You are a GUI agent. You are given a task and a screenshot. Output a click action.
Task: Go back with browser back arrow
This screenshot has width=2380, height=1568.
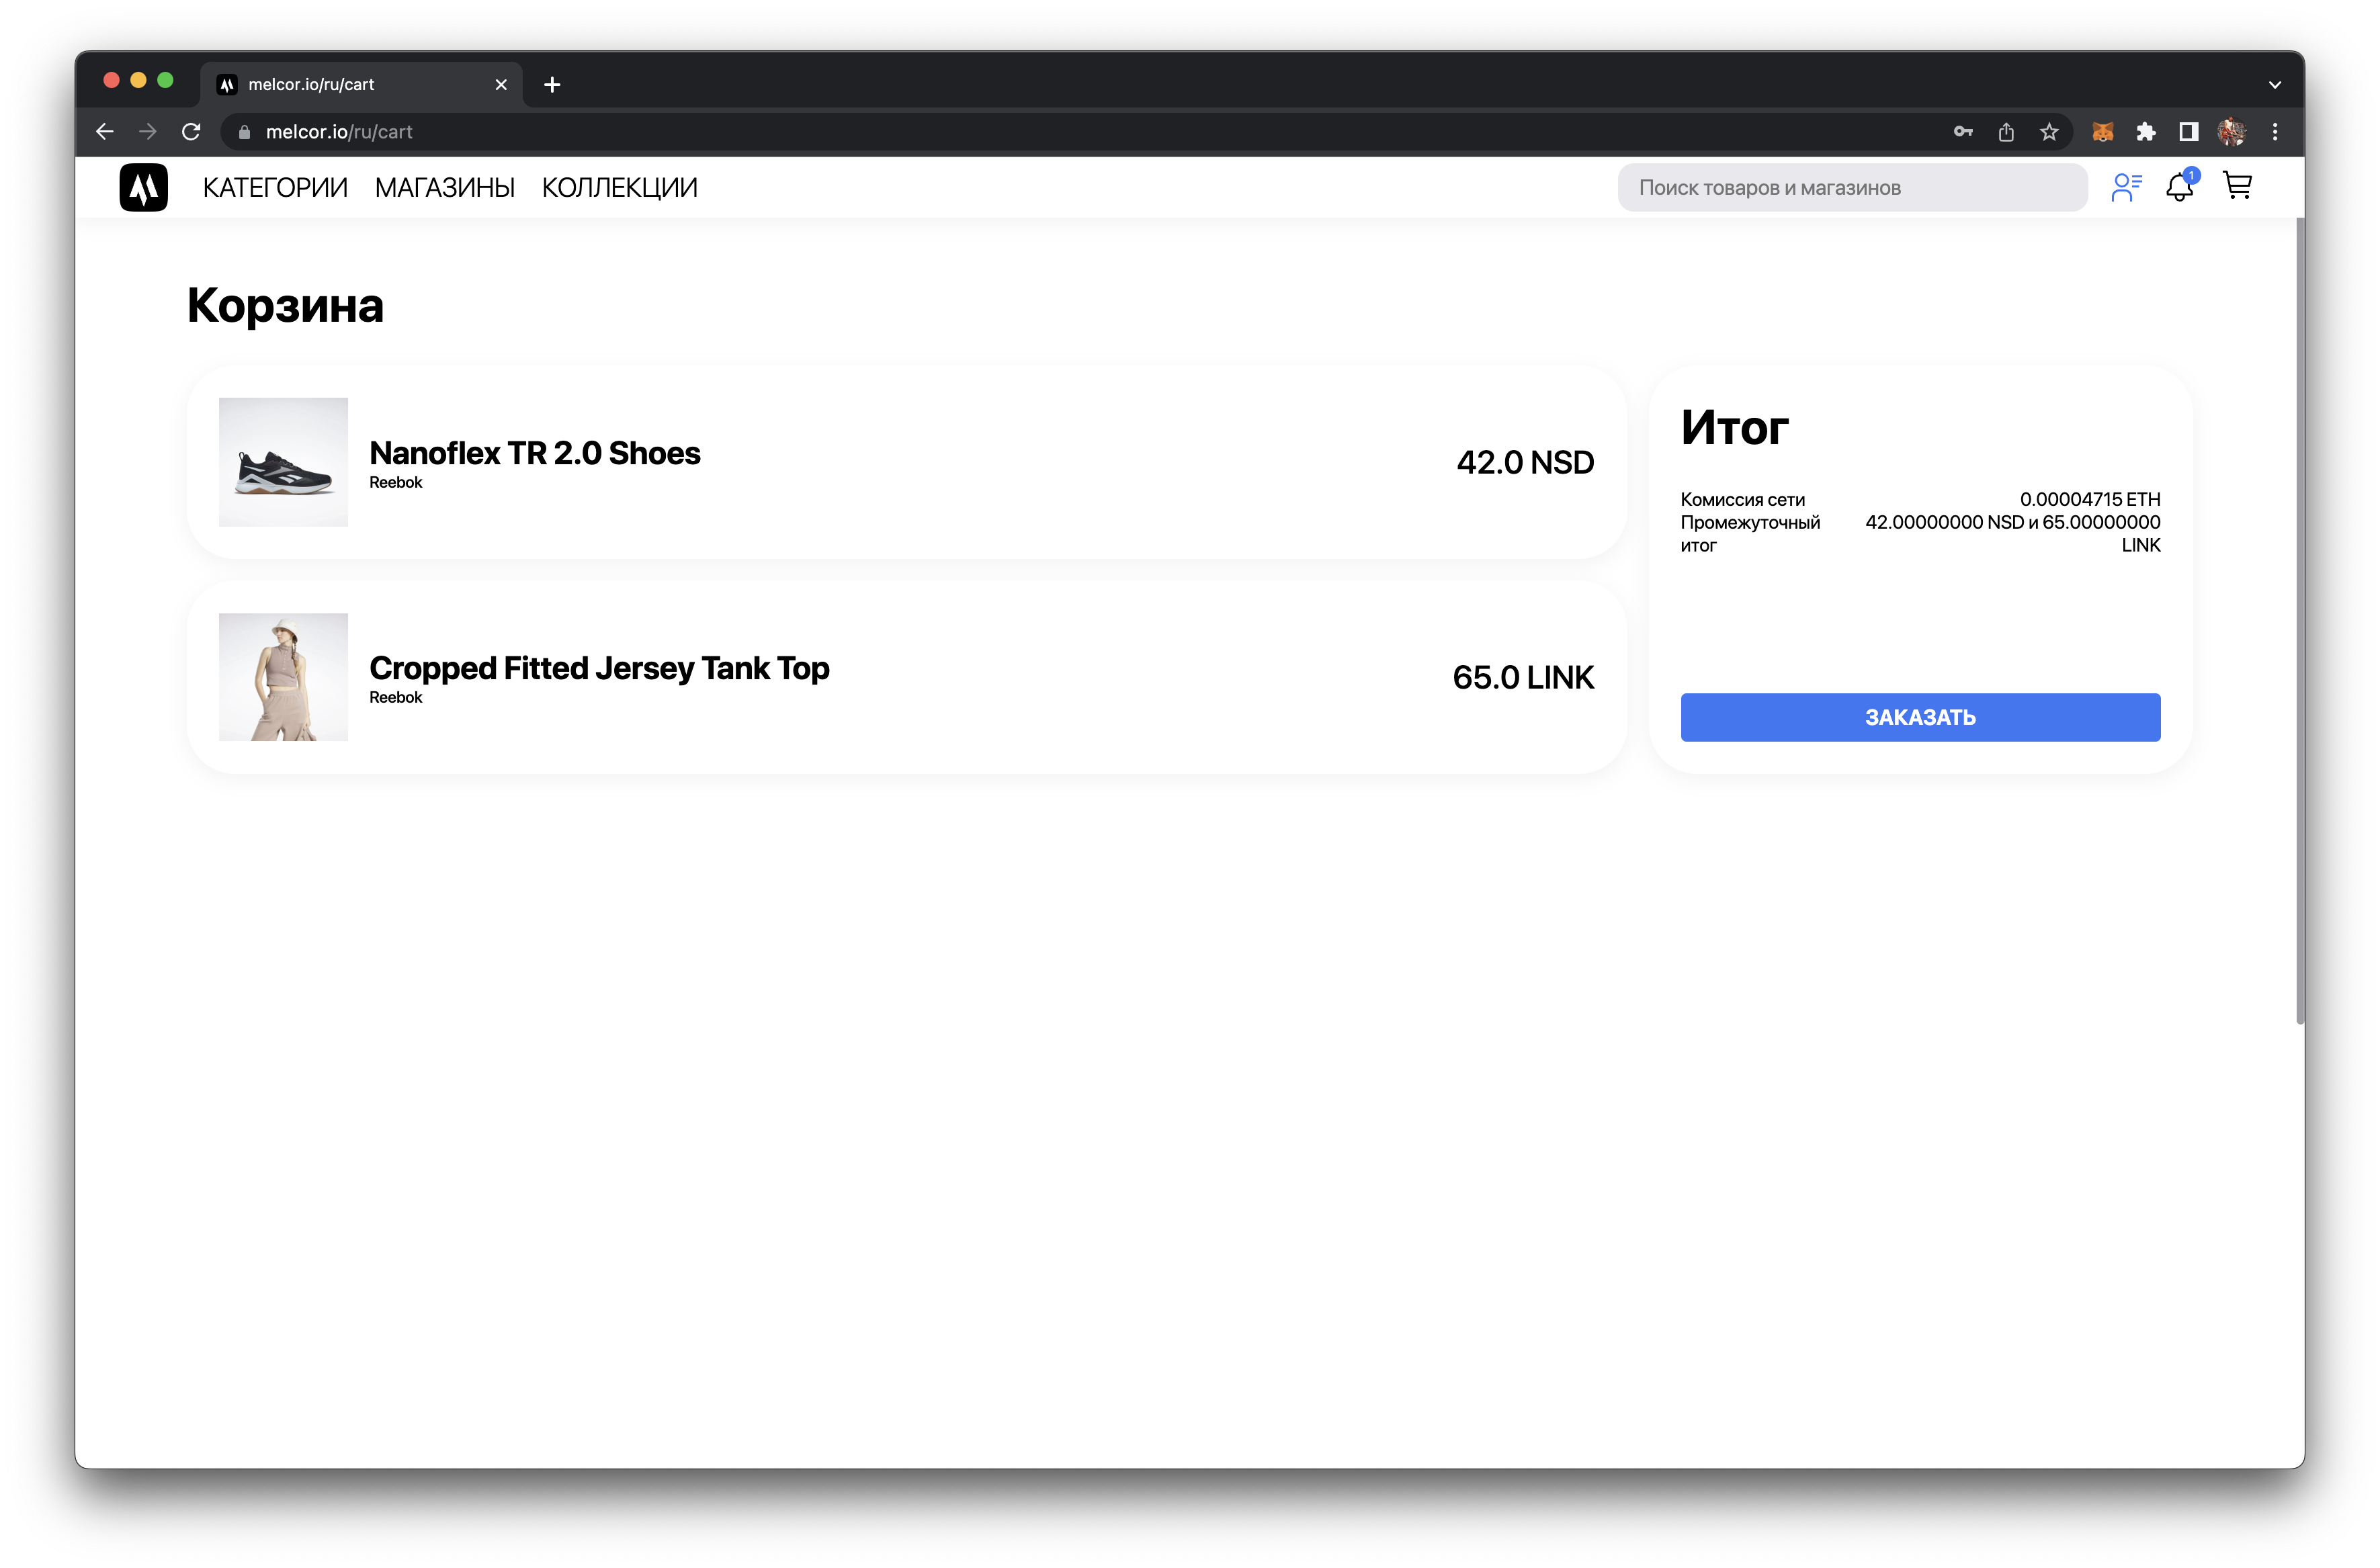(105, 132)
